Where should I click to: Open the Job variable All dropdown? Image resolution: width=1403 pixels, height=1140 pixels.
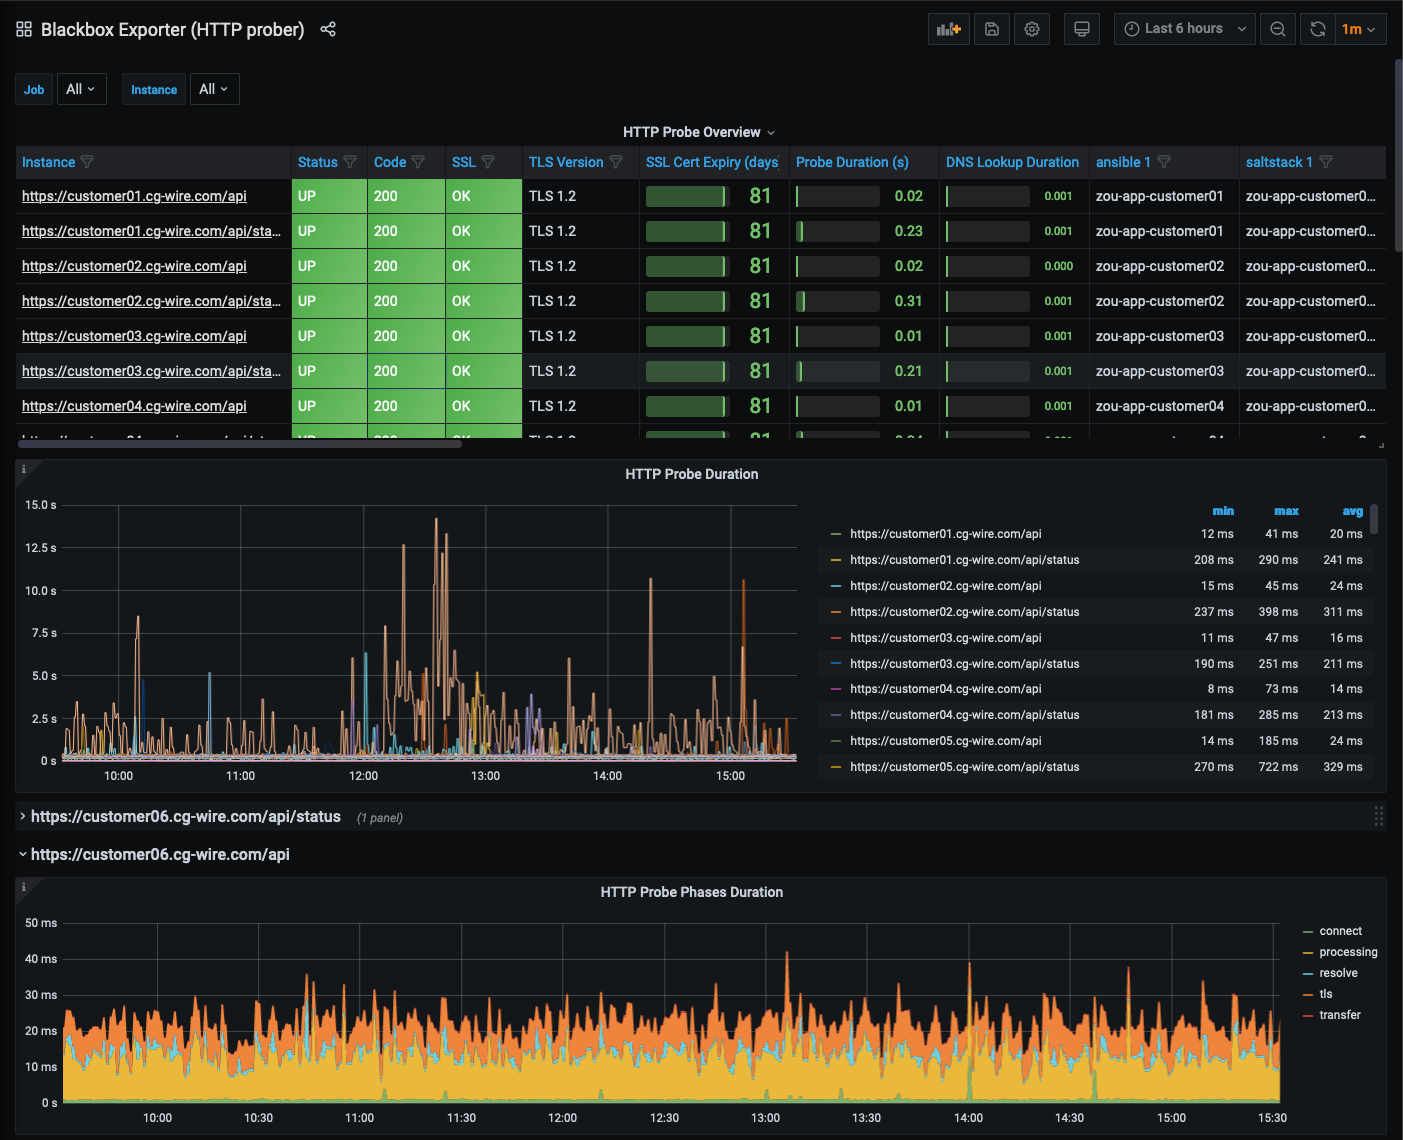click(81, 89)
